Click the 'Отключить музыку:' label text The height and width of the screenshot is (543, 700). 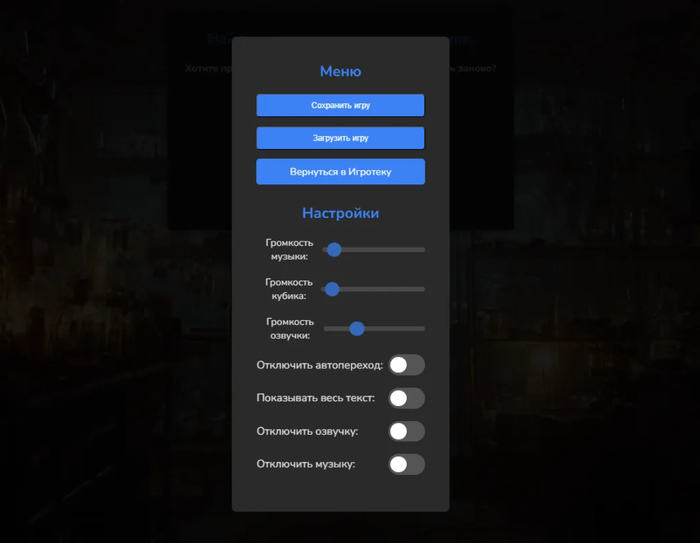tap(305, 464)
